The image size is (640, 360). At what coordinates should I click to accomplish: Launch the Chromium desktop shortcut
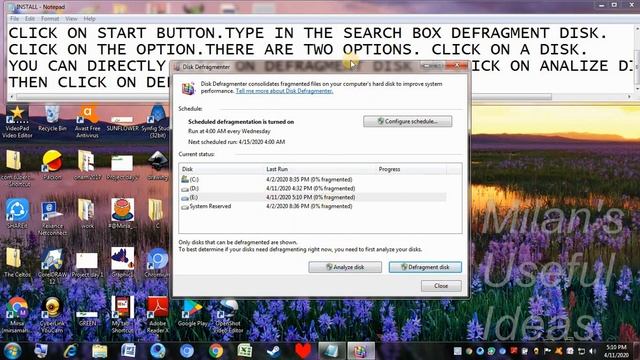click(x=158, y=262)
